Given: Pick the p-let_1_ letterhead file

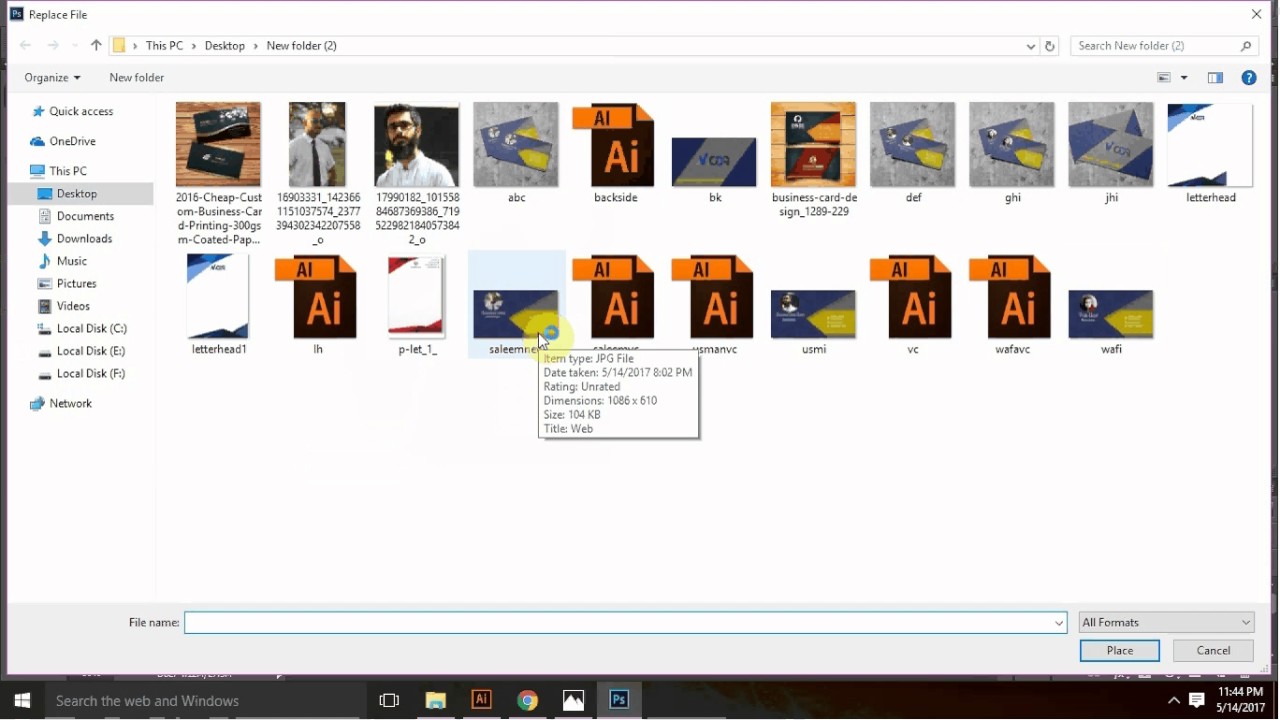Looking at the screenshot, I should [417, 305].
